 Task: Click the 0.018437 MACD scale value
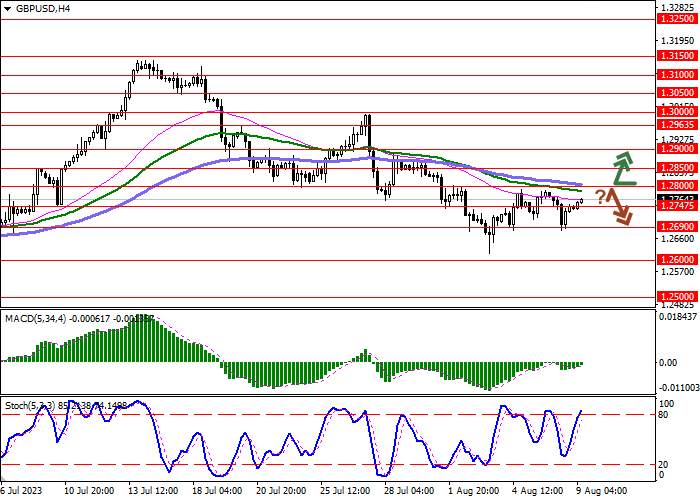coord(678,317)
